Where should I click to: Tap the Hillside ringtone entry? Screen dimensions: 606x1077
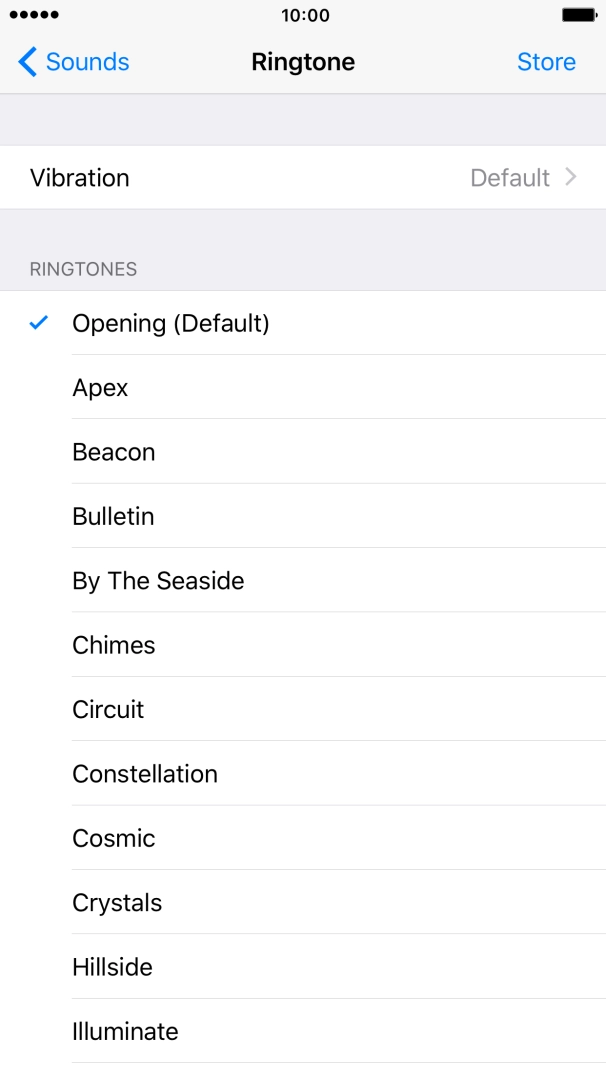tap(111, 967)
